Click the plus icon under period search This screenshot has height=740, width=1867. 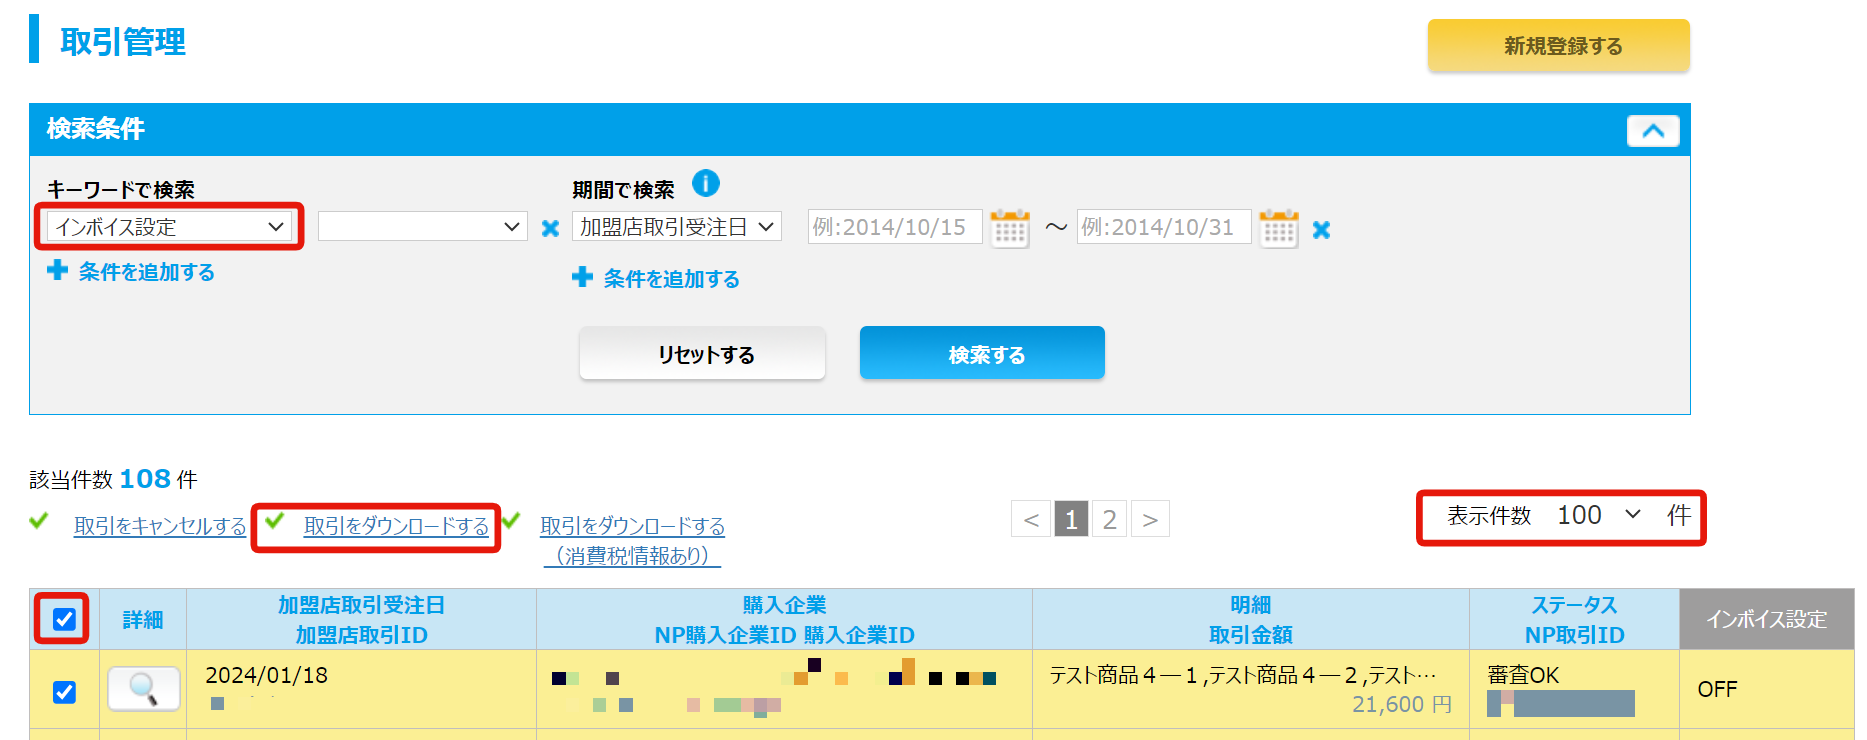pyautogui.click(x=583, y=277)
